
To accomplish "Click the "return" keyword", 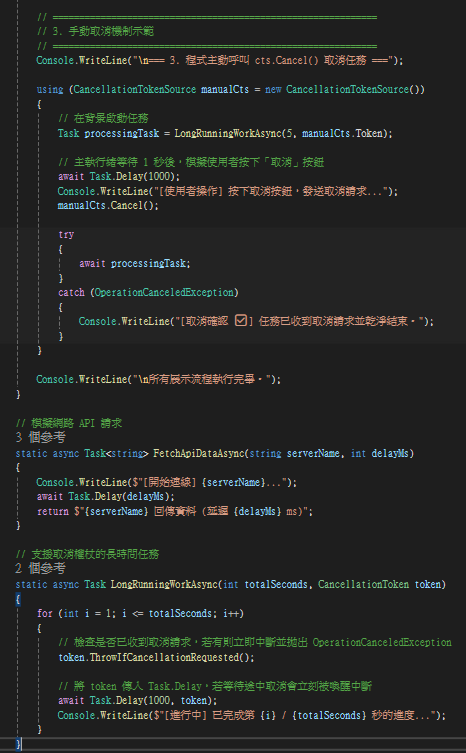I will (53, 512).
